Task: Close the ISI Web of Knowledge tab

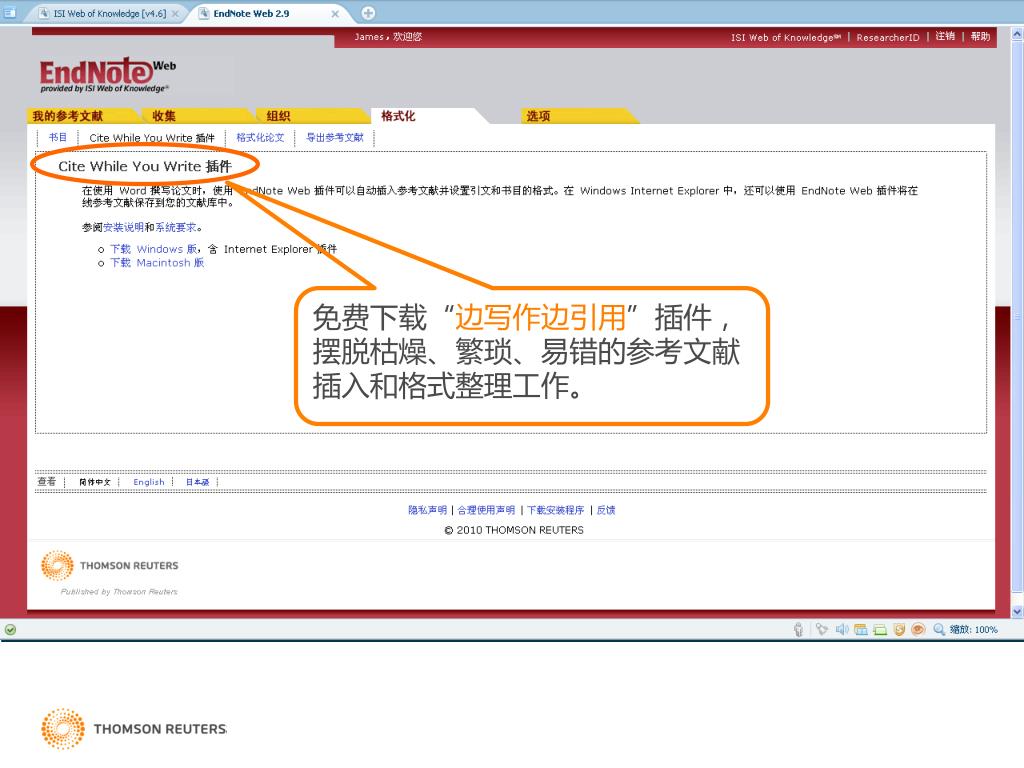Action: [175, 14]
